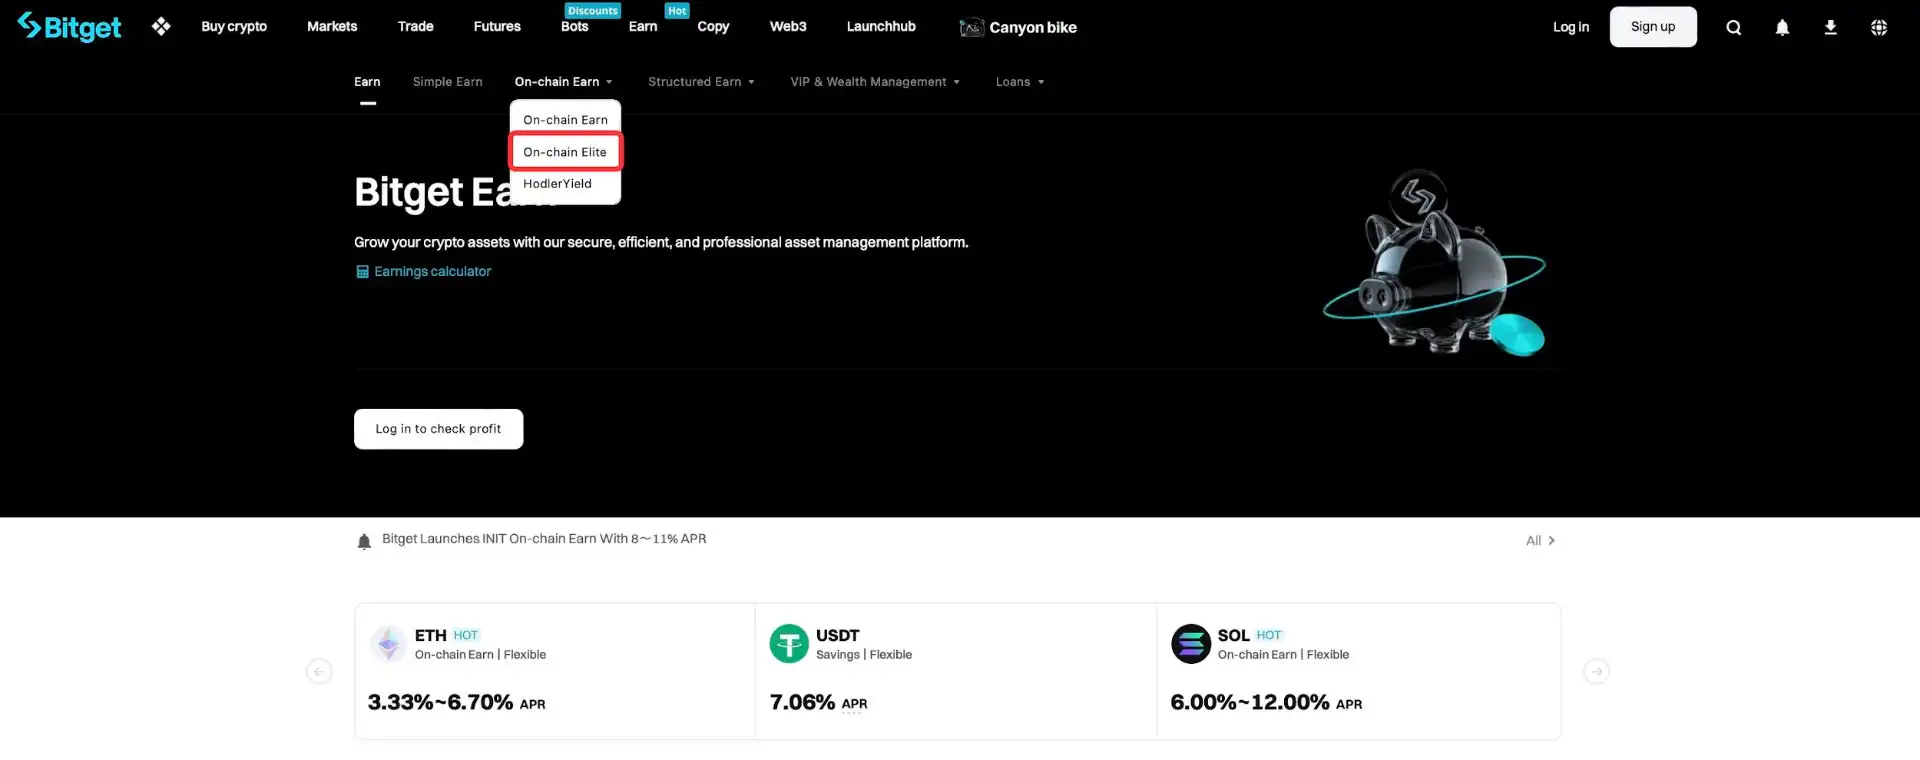
Task: Open the Earnings calculator link
Action: [432, 271]
